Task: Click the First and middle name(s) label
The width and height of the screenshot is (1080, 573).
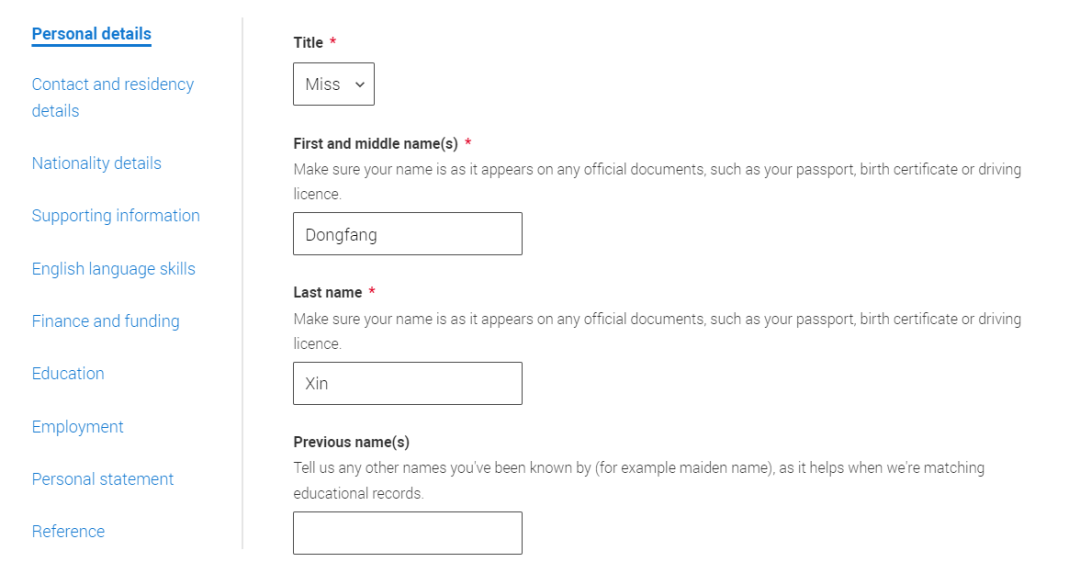Action: (x=375, y=143)
